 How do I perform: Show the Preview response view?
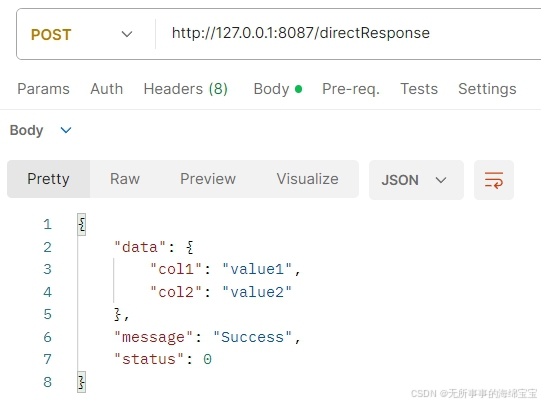tap(208, 179)
